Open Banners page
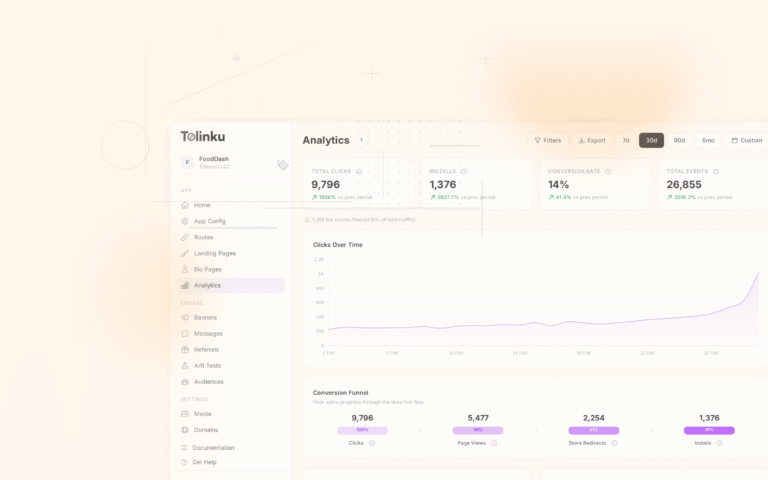 click(231, 317)
